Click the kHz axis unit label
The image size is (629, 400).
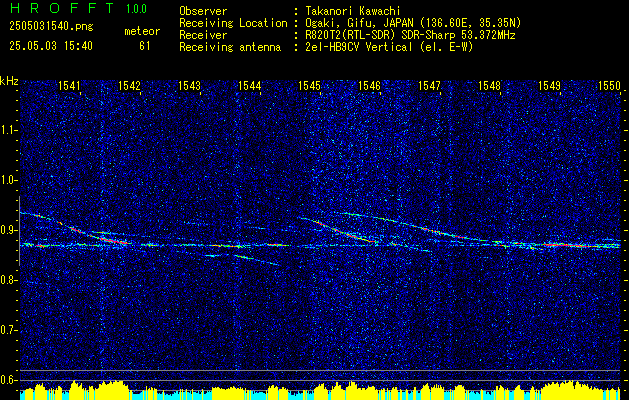9,81
